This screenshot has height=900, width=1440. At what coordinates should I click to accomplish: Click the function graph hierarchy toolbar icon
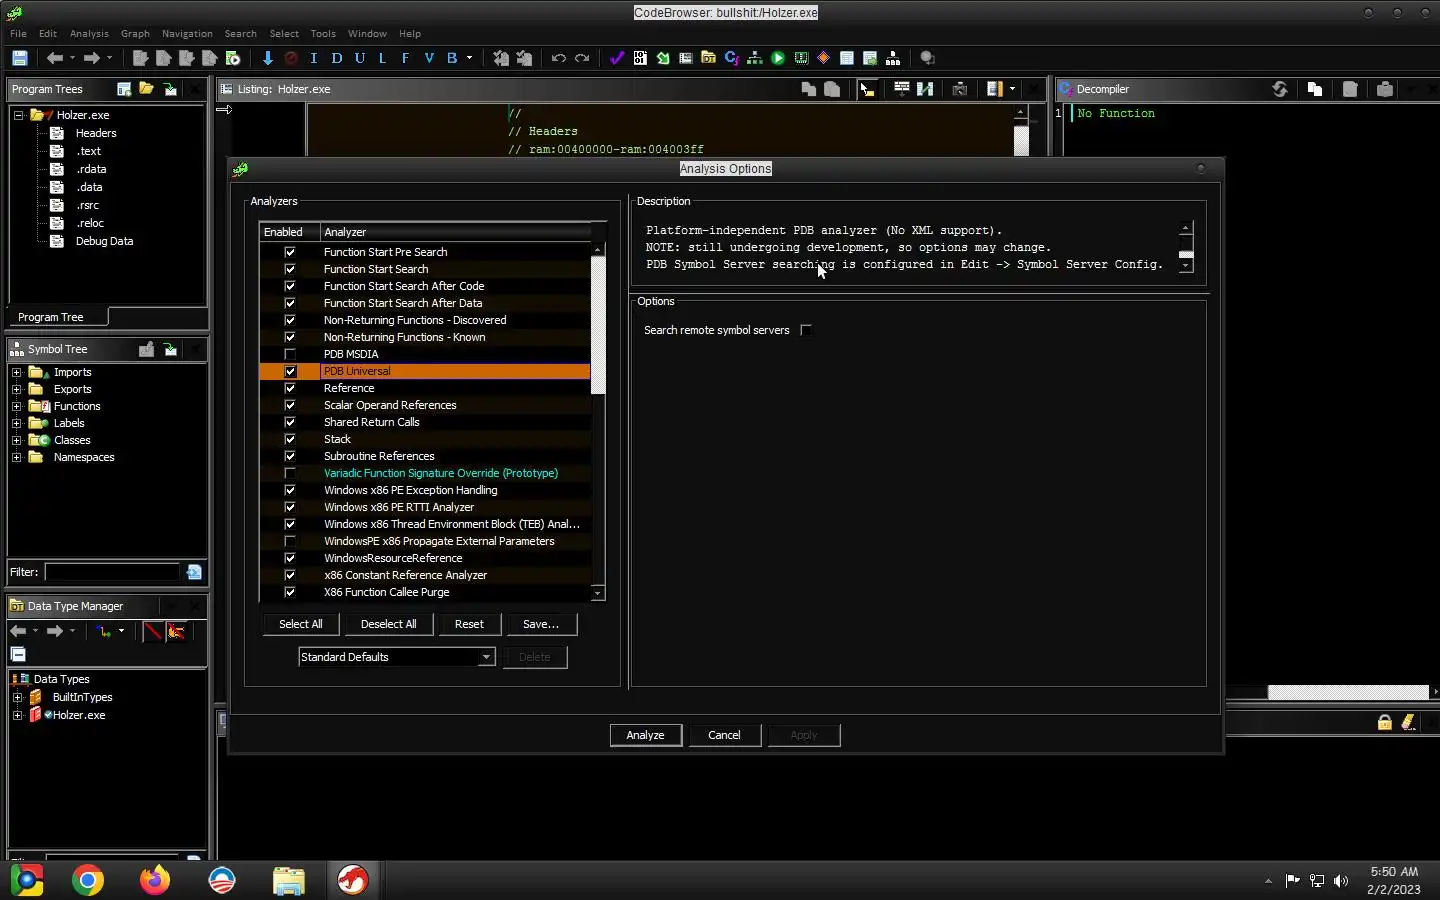tap(755, 58)
